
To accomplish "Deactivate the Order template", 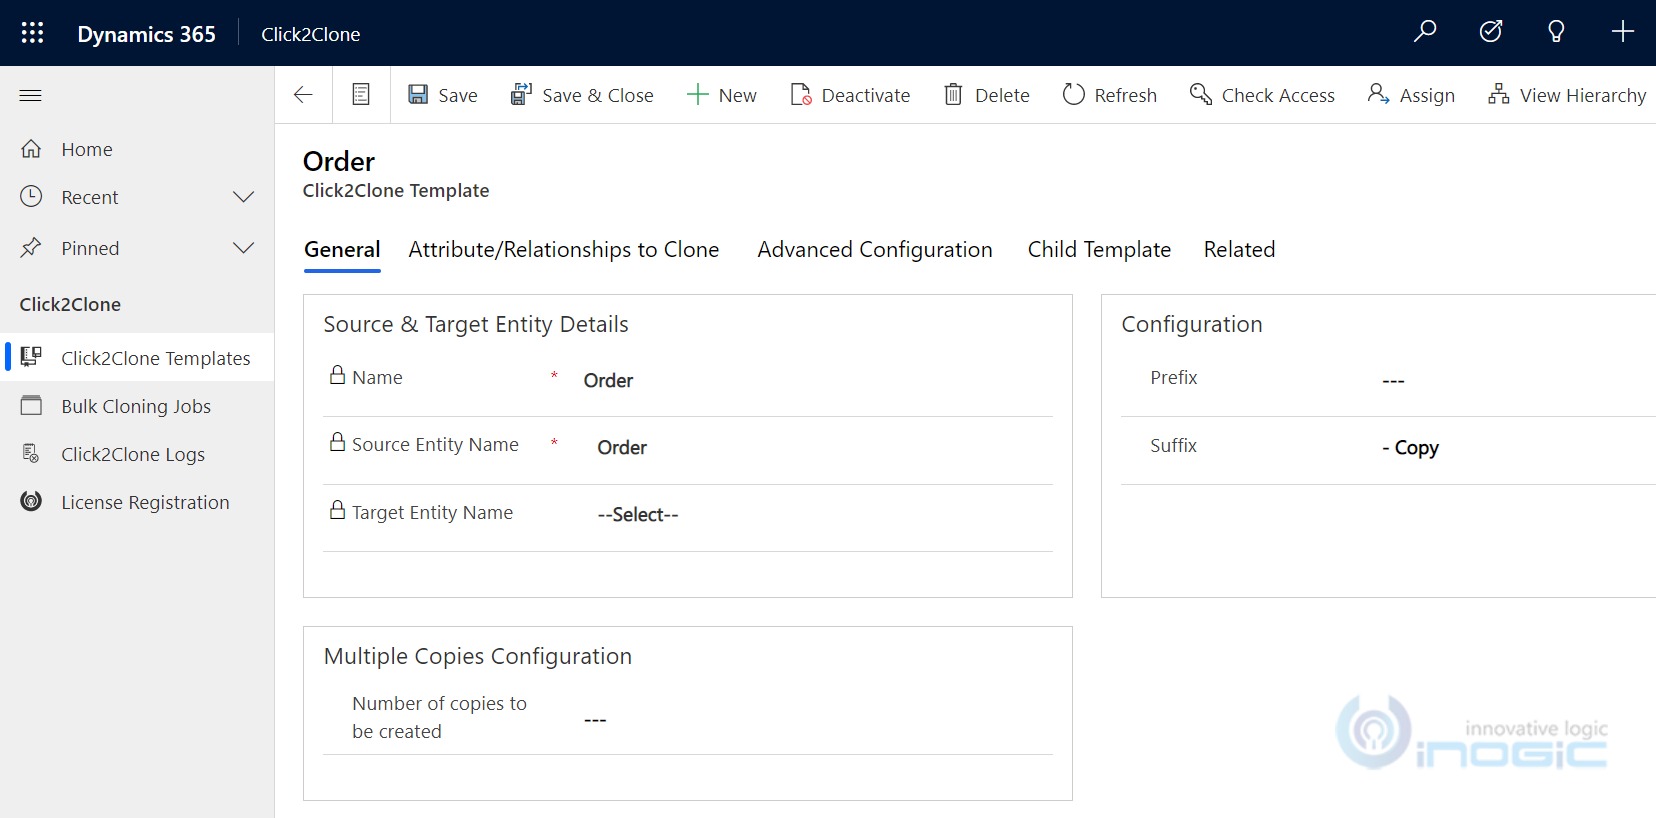I will [x=850, y=95].
